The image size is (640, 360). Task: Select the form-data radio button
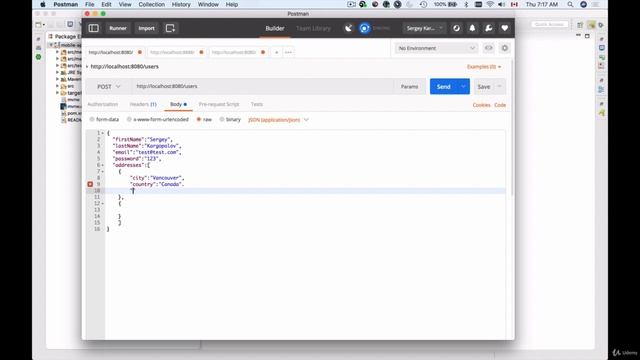pos(92,120)
